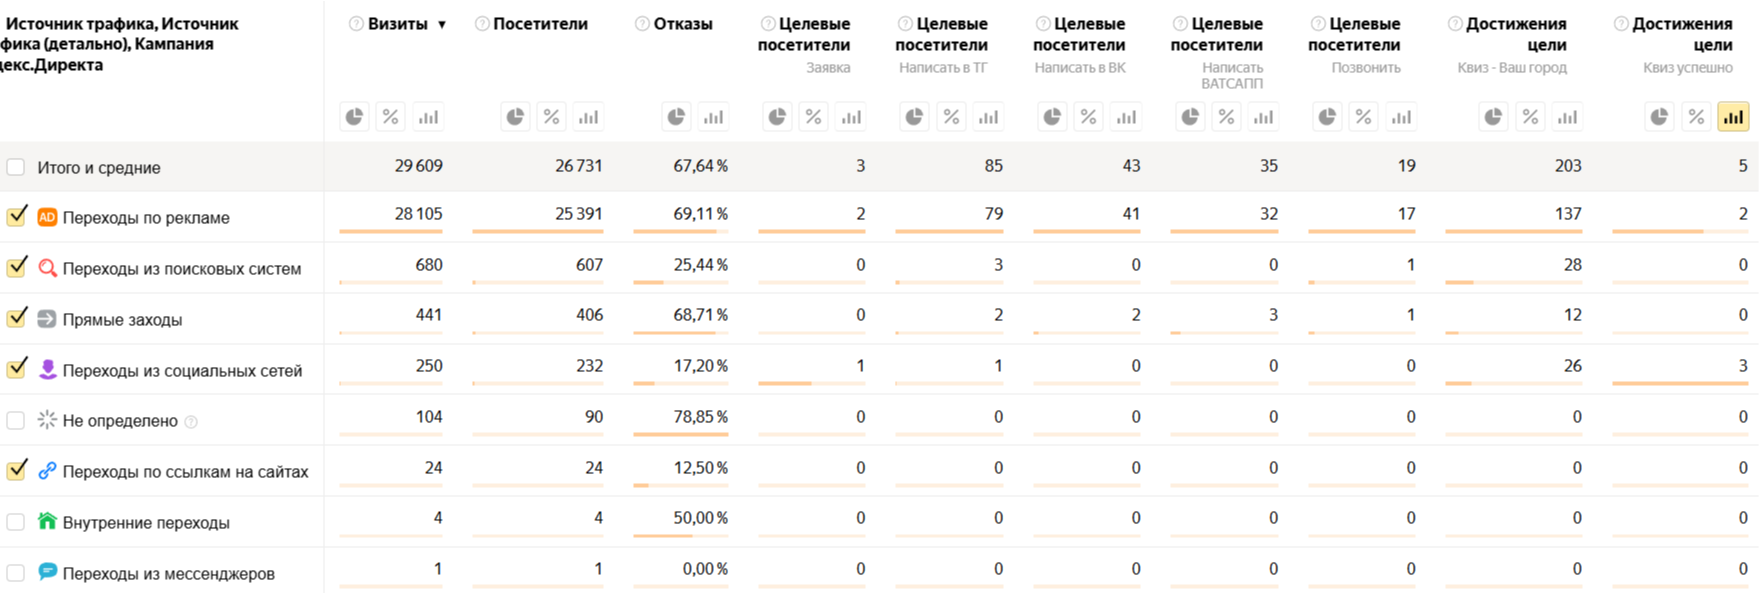Check the Не определено row checkbox

[16, 420]
